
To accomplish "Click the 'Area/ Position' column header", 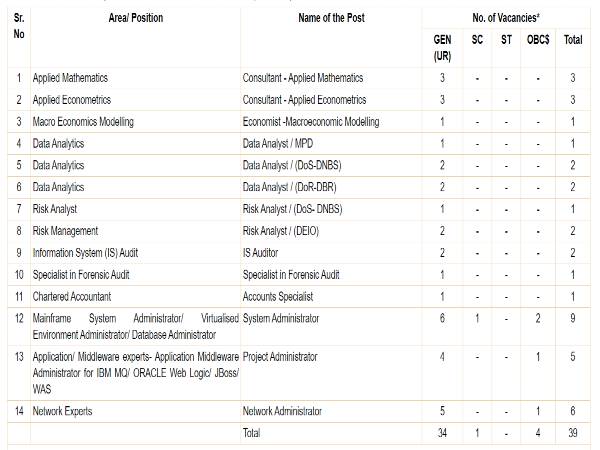I will click(x=135, y=18).
